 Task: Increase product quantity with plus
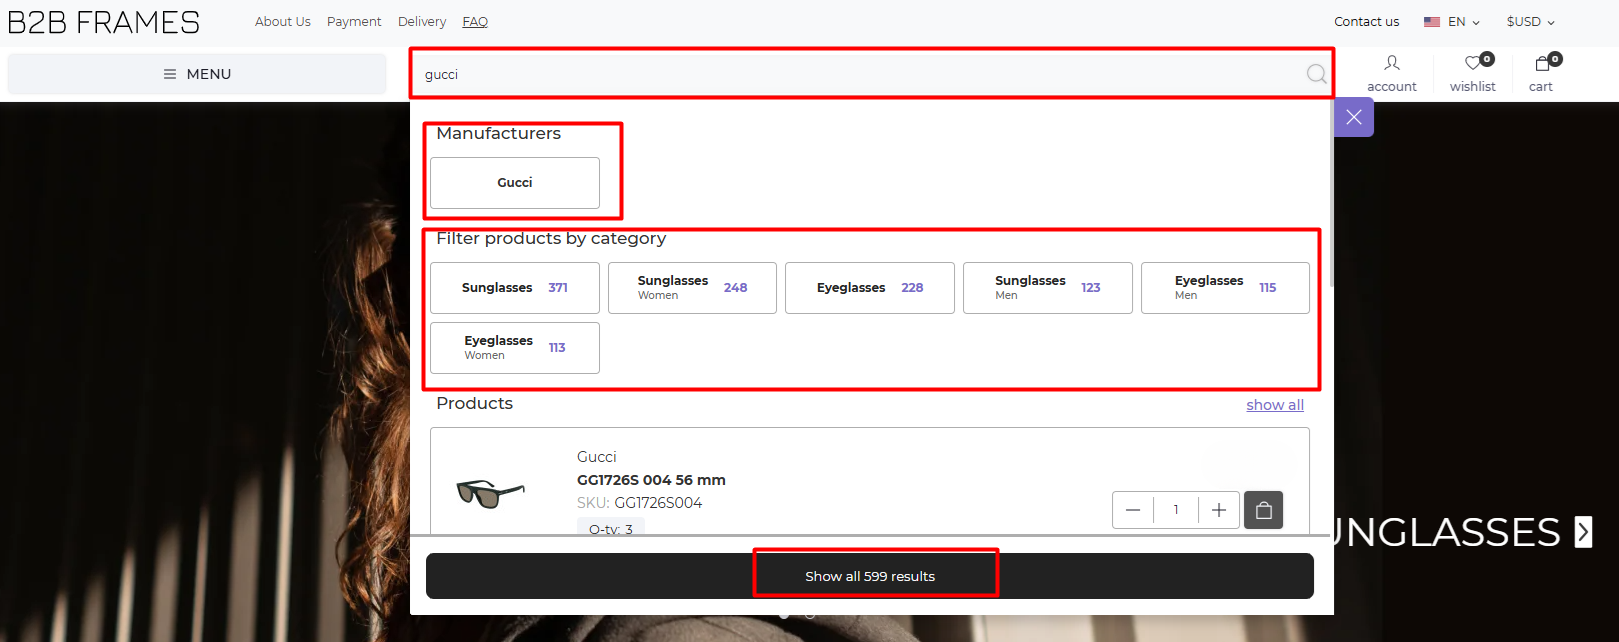[x=1219, y=510]
